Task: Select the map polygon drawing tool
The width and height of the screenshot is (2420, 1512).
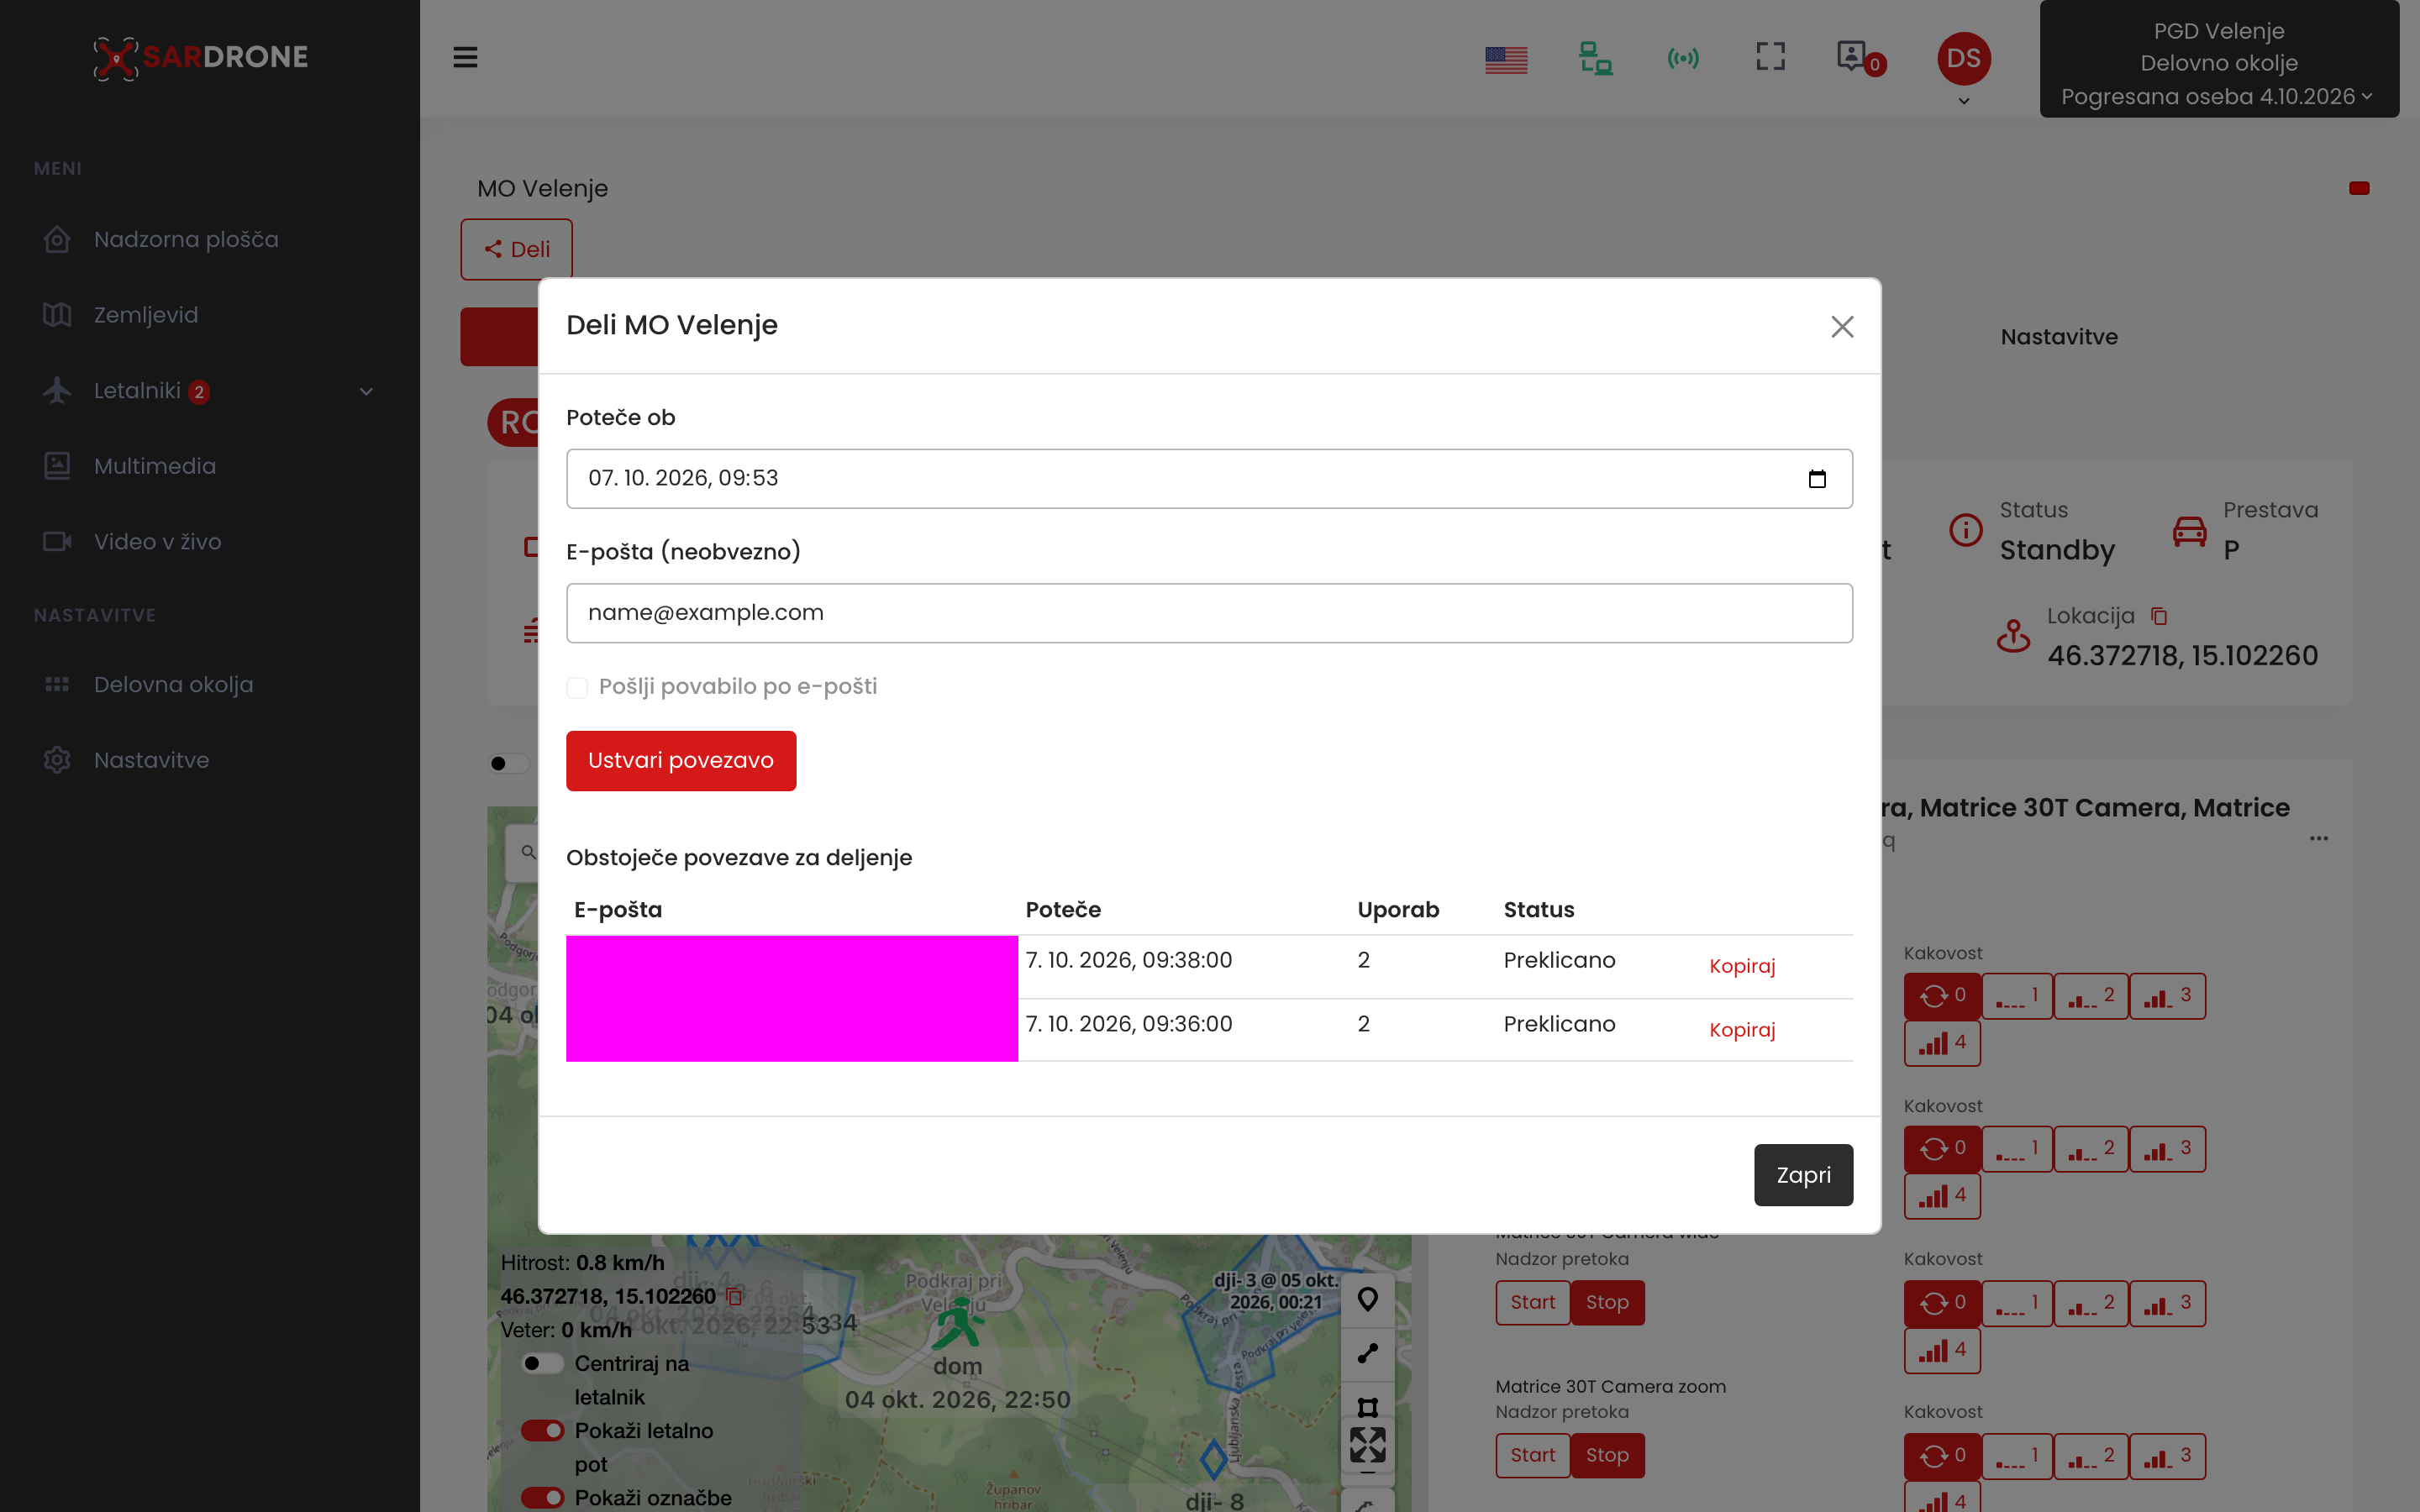Action: coord(1367,1407)
